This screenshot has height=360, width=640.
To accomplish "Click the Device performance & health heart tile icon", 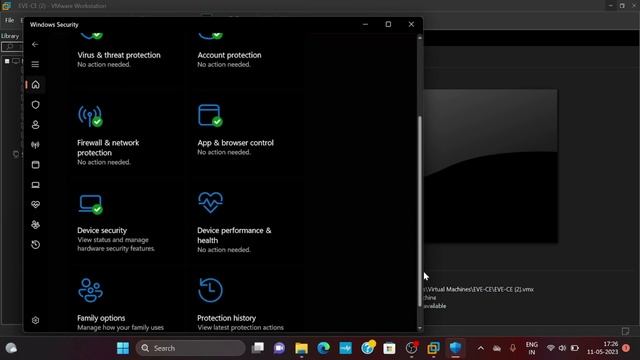I will coord(210,202).
